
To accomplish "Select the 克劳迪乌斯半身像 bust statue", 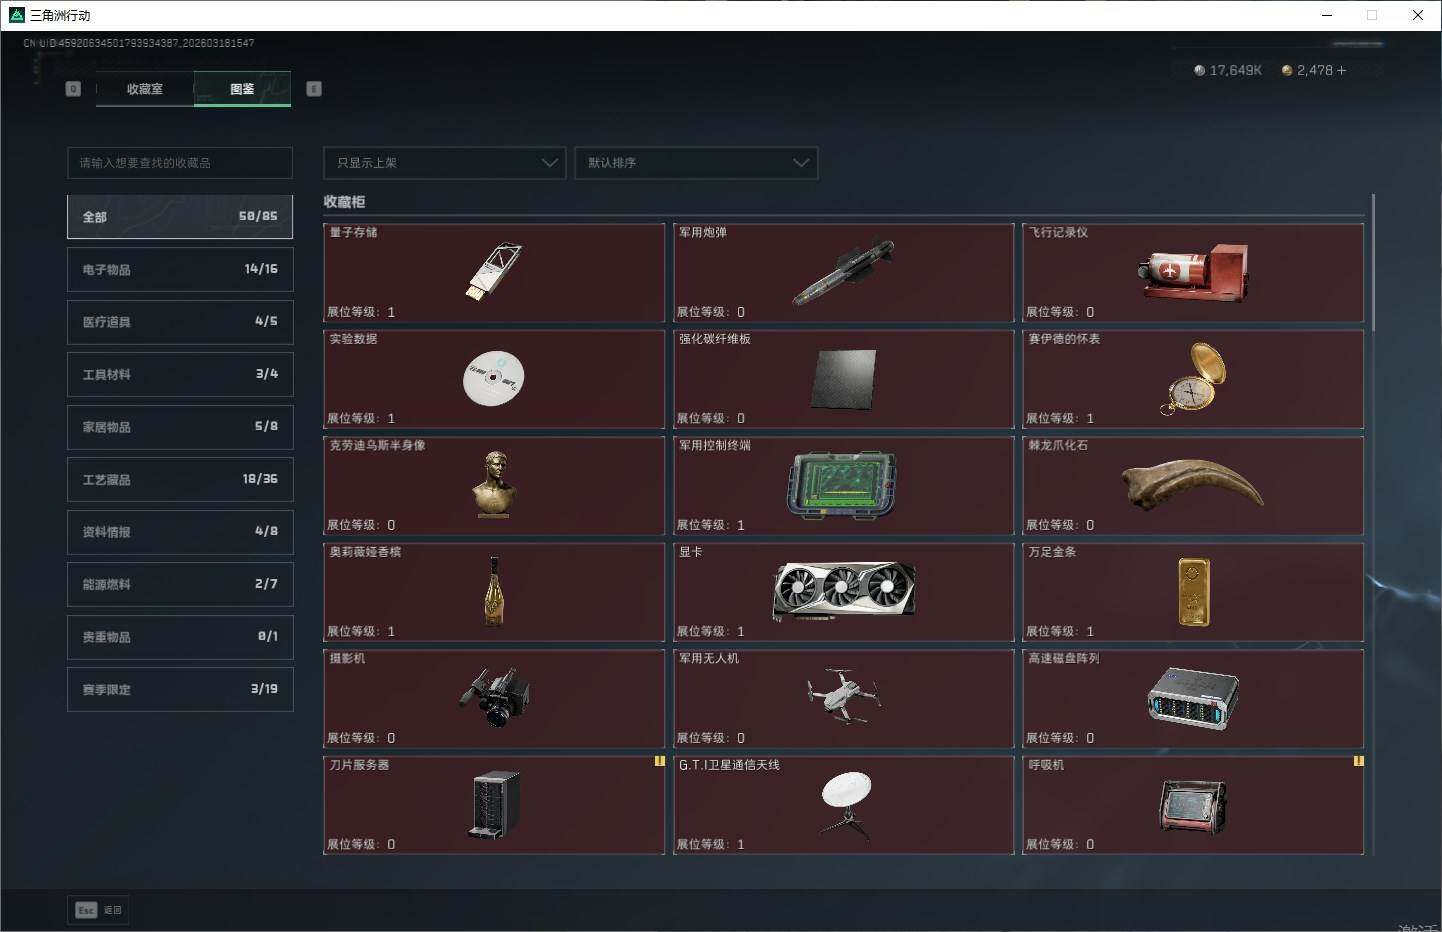I will pyautogui.click(x=494, y=484).
